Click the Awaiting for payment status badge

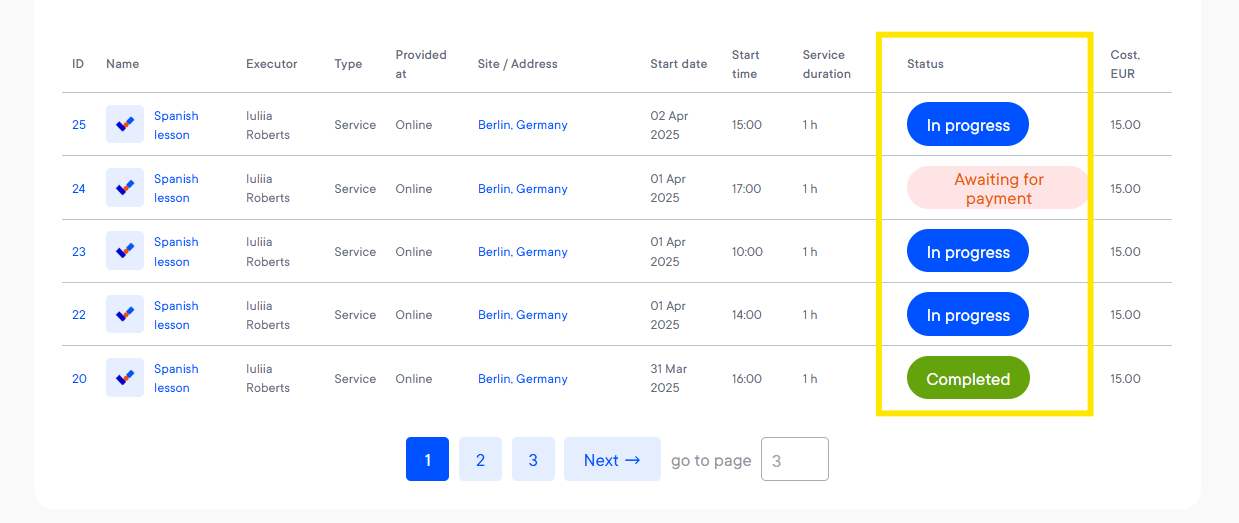[998, 188]
